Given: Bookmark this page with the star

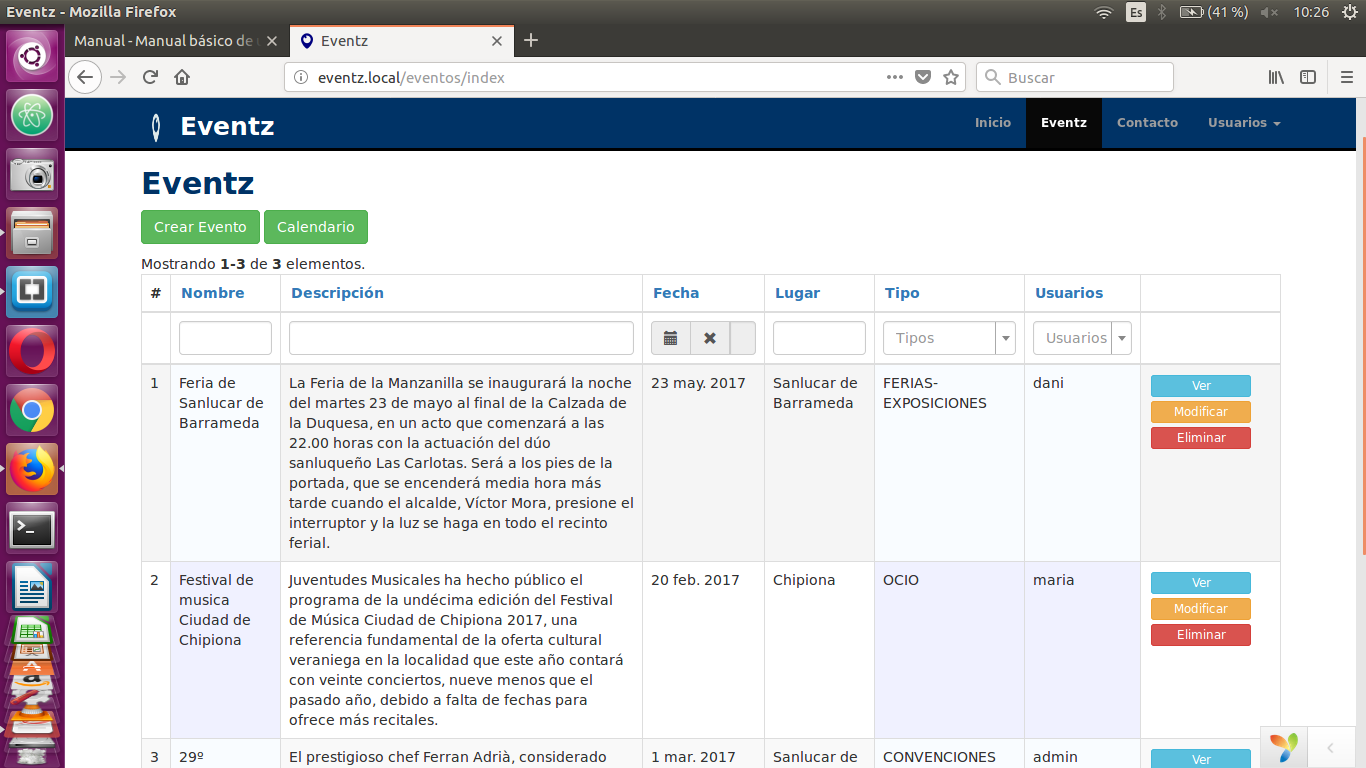Looking at the screenshot, I should [x=951, y=77].
